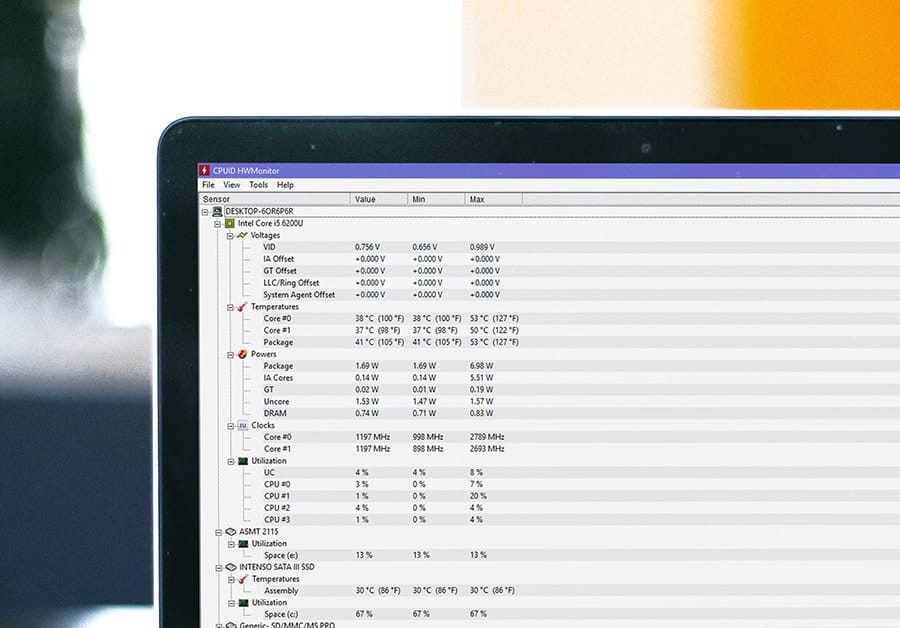Collapse the Voltages group under Intel Core

pyautogui.click(x=230, y=236)
